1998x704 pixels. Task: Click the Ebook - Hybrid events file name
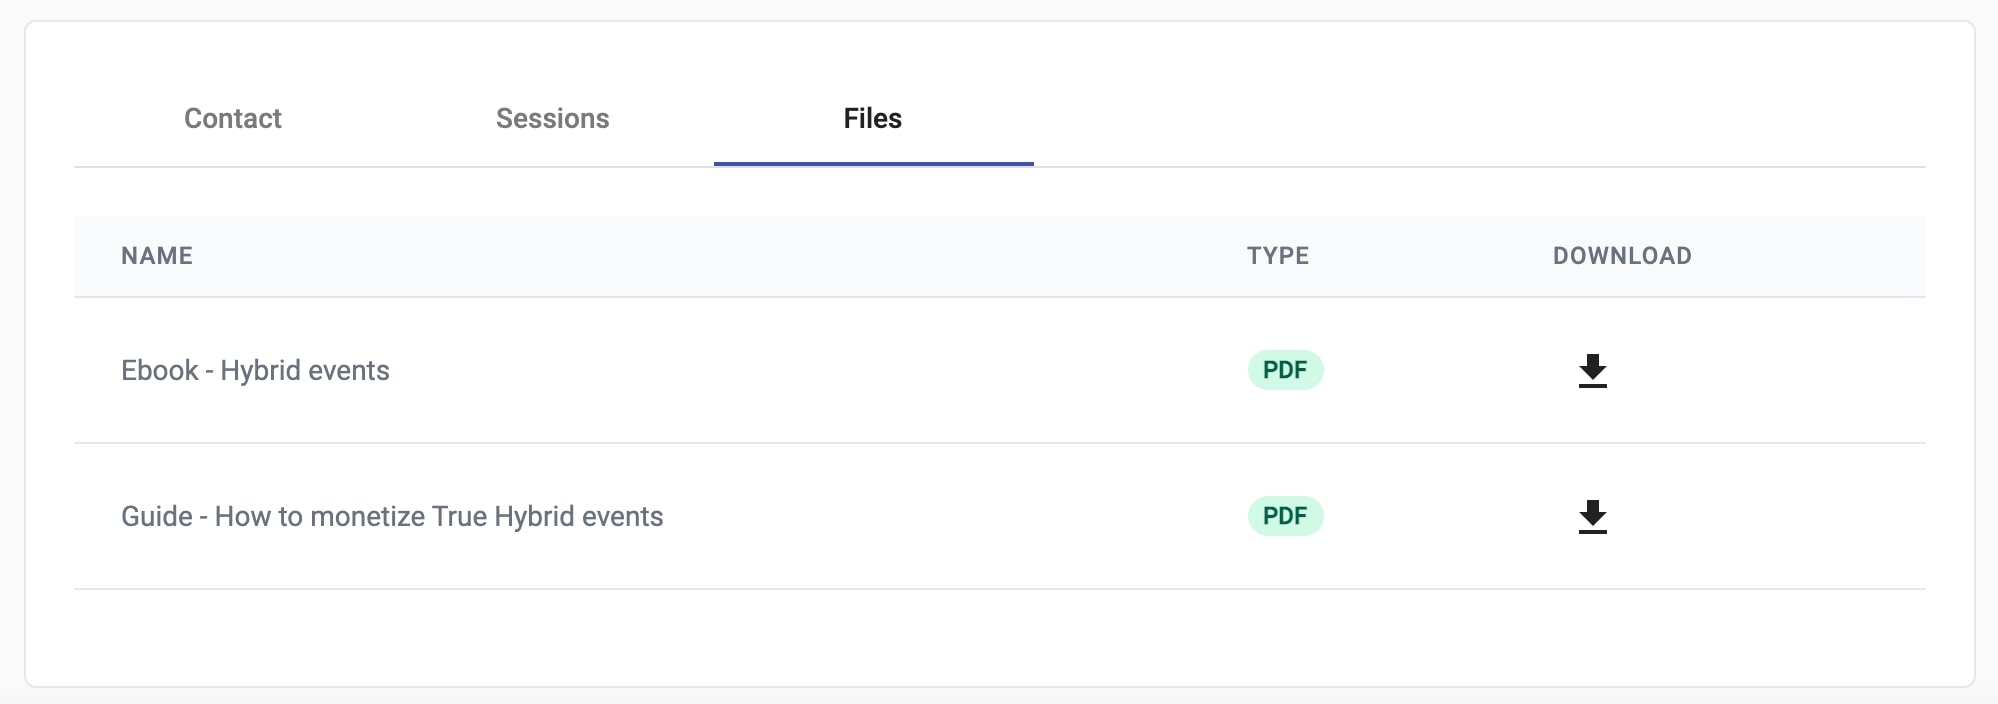point(255,370)
